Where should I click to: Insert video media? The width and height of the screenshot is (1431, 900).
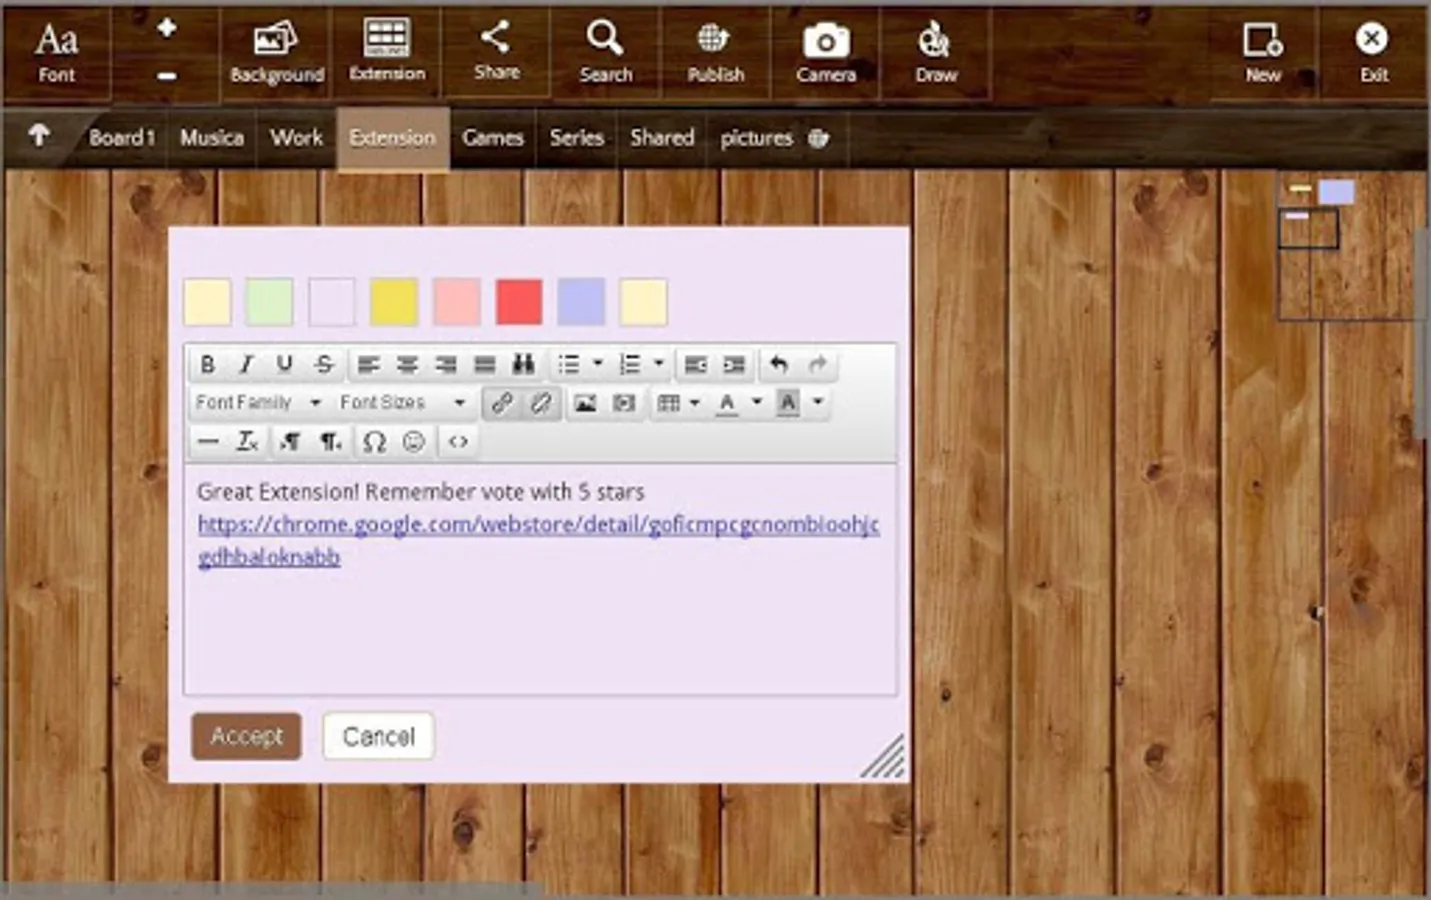pyautogui.click(x=624, y=402)
